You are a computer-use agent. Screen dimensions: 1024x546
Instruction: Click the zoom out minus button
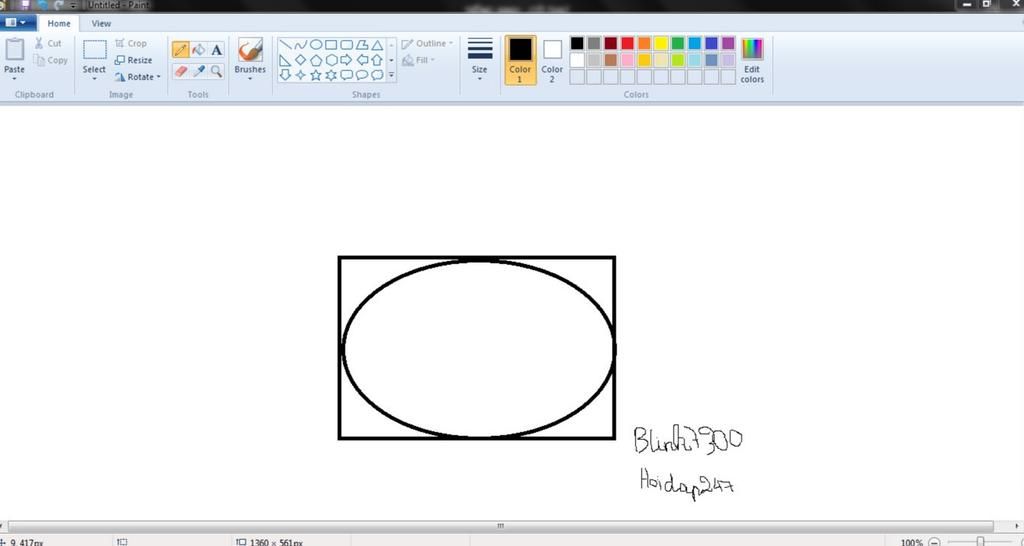pos(935,542)
